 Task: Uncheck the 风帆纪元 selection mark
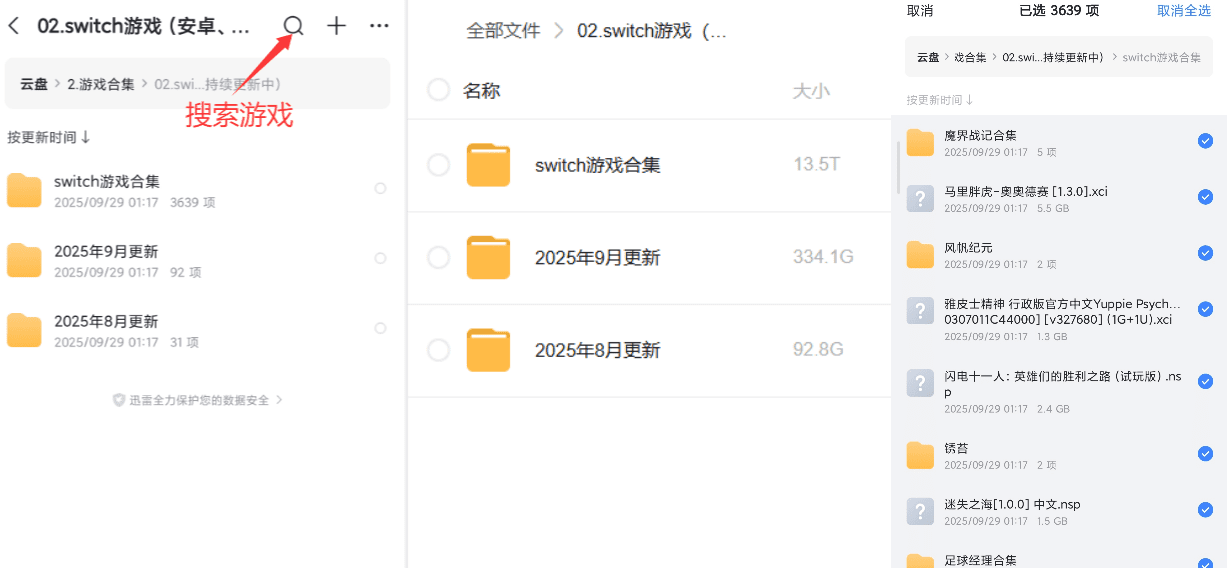point(1205,253)
